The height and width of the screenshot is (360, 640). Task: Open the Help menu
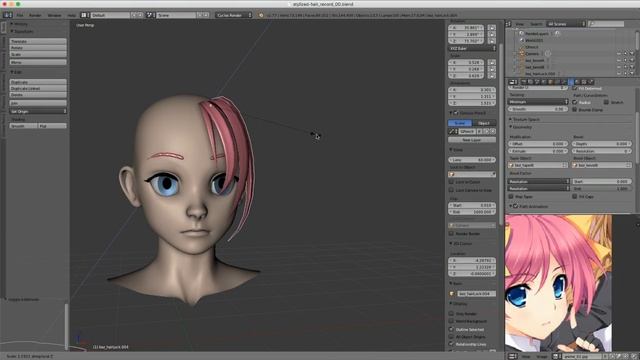point(71,15)
